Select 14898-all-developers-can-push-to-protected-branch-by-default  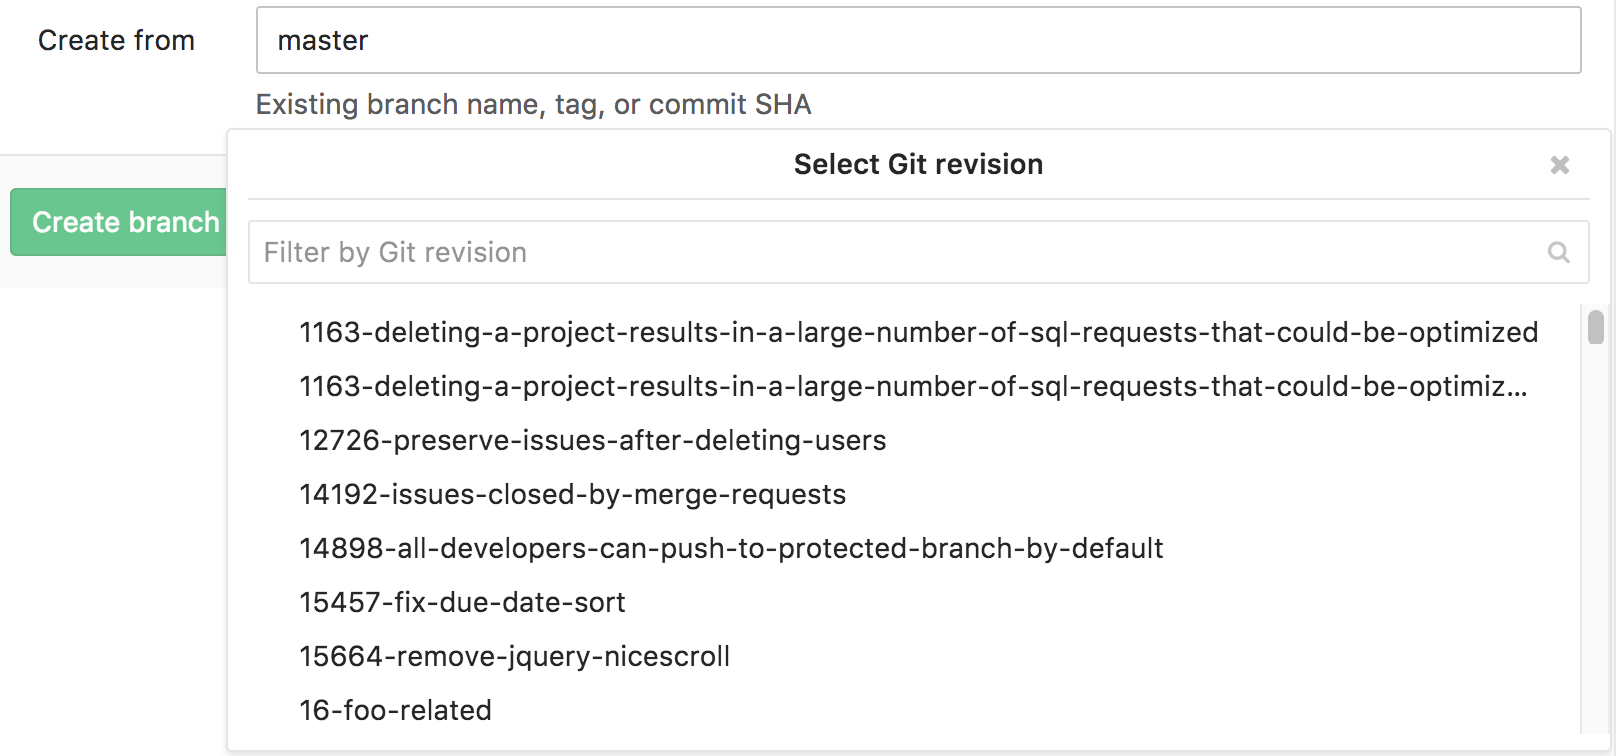[x=731, y=548]
